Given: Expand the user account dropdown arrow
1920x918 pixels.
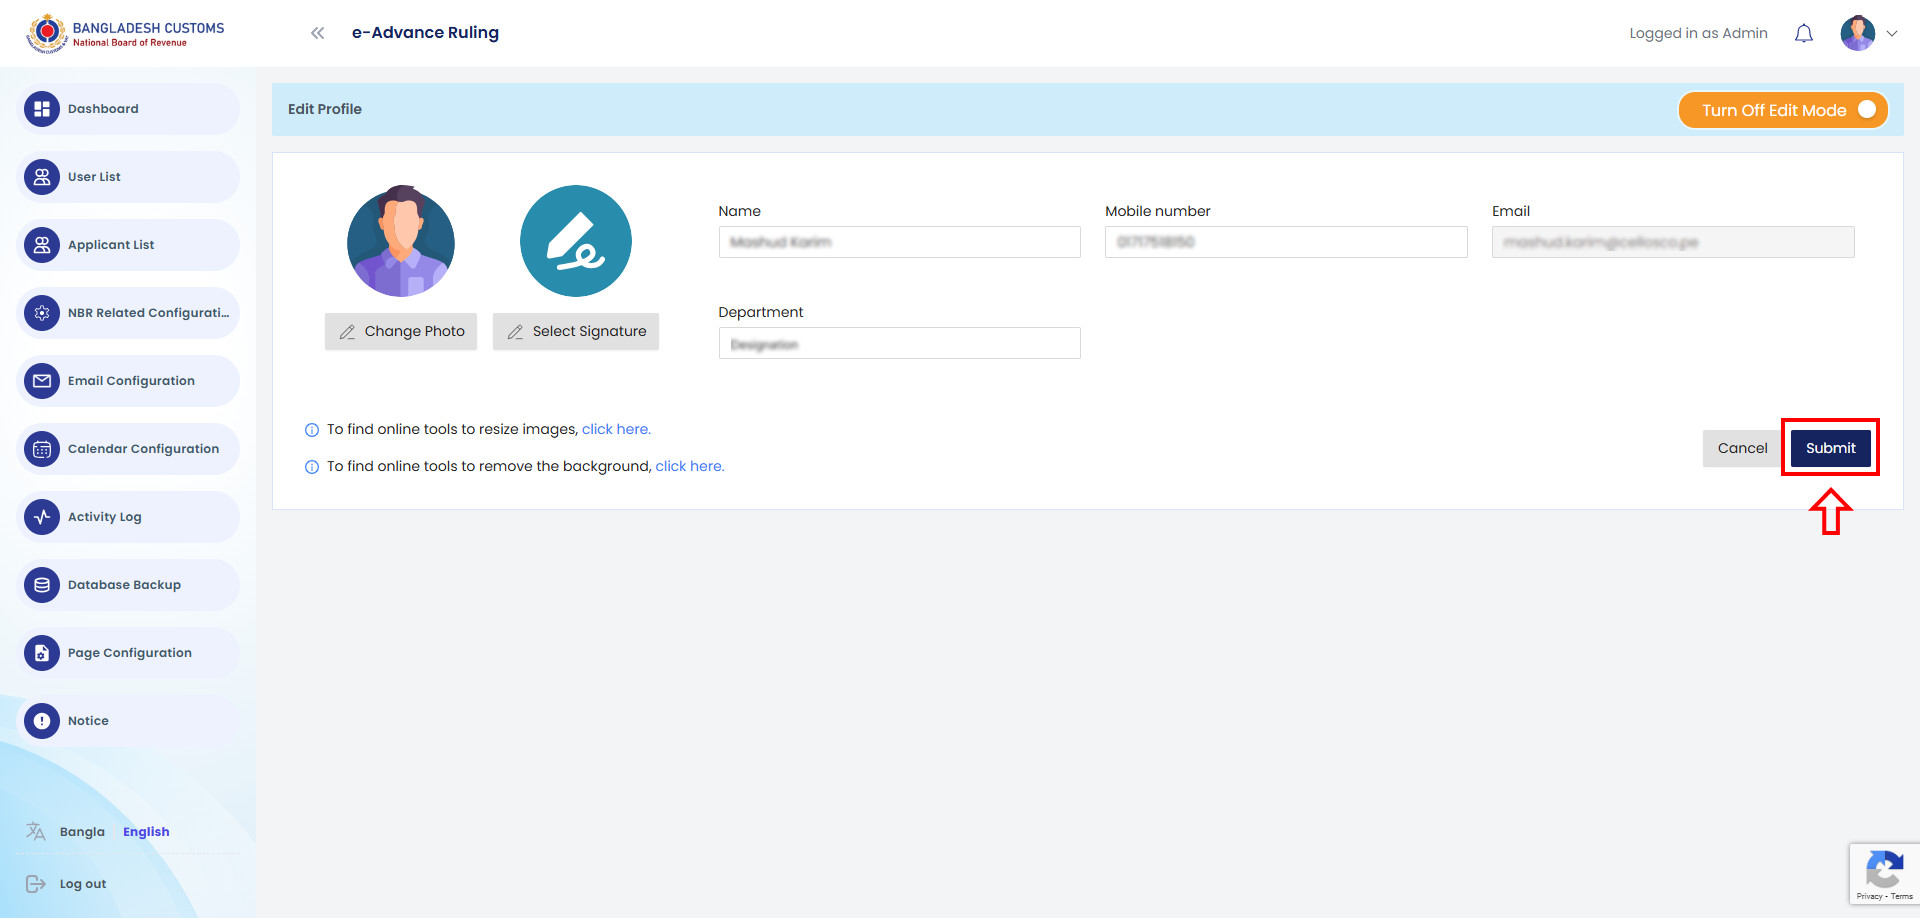Looking at the screenshot, I should coord(1892,34).
